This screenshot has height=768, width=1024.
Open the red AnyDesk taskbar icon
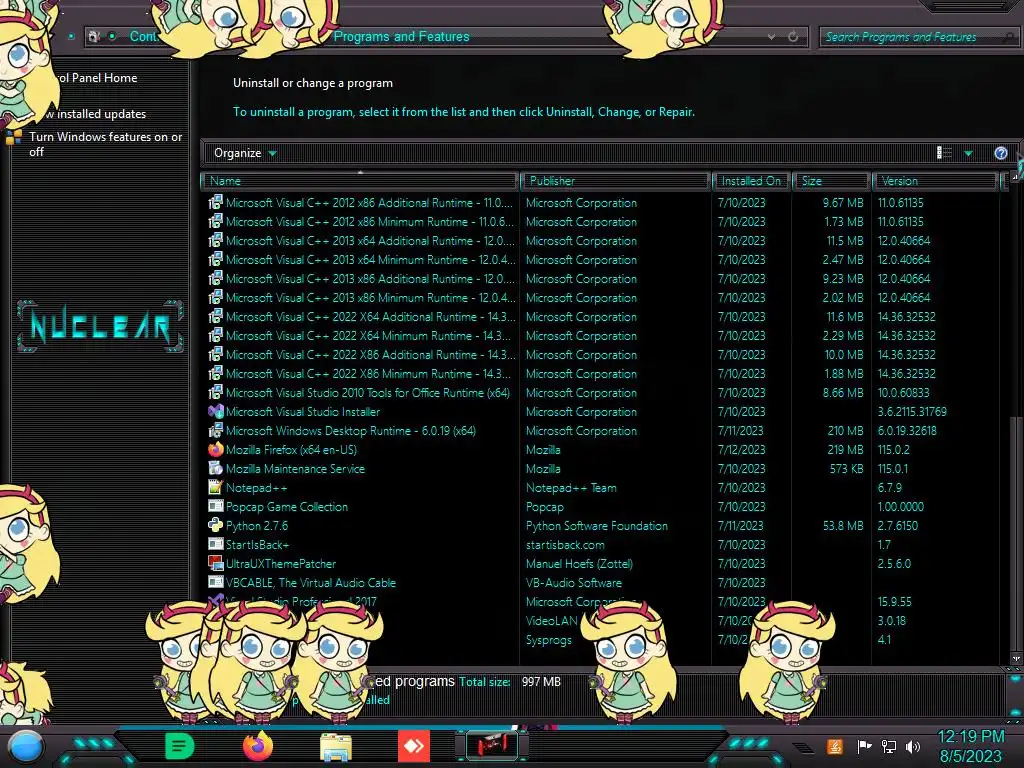click(414, 746)
